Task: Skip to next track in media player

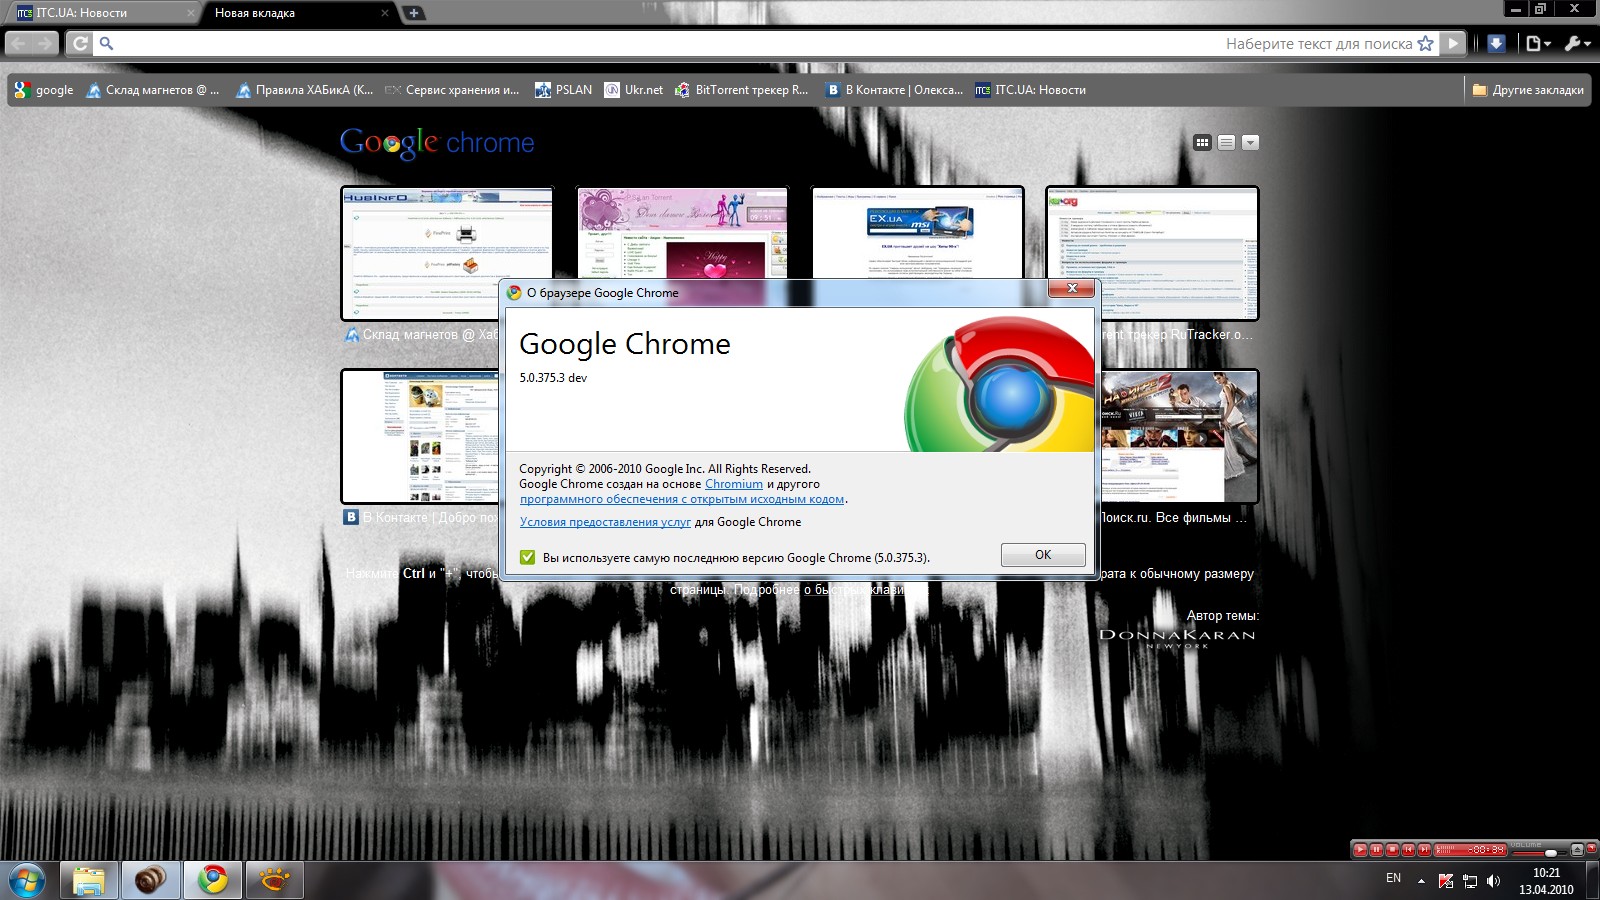Action: (x=1424, y=850)
